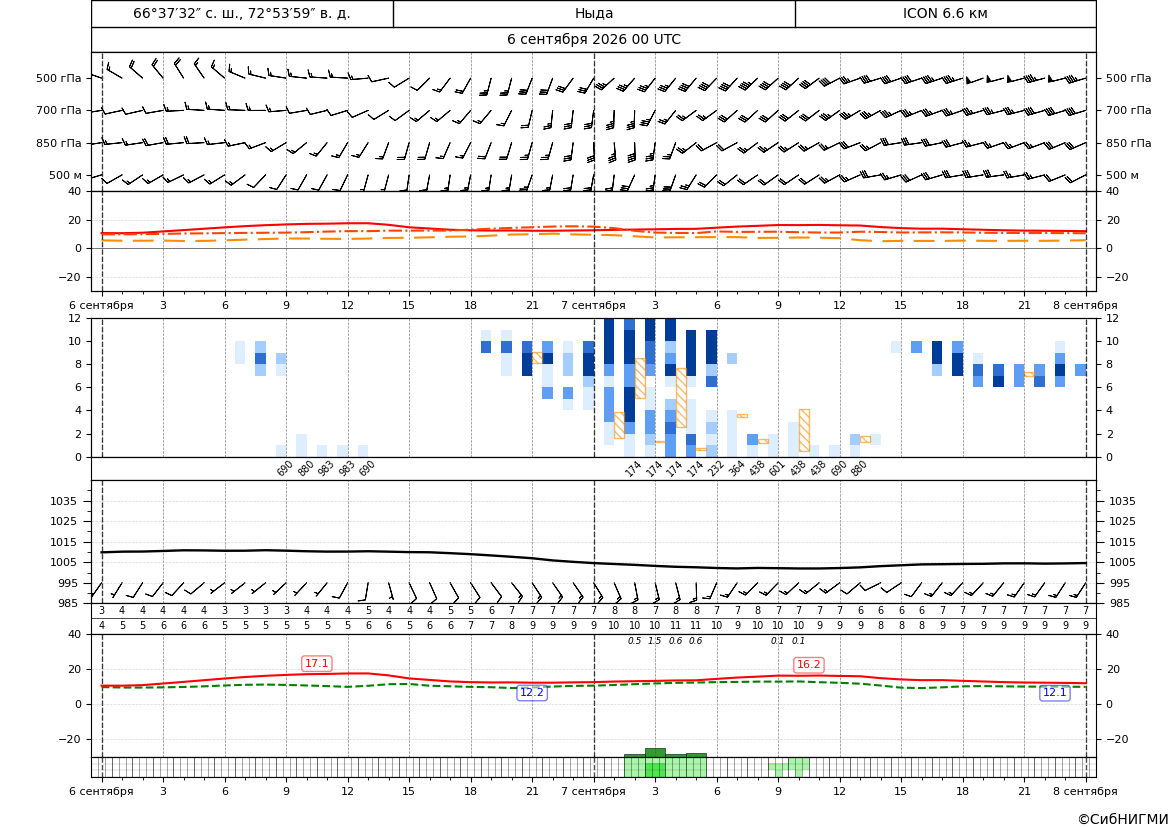Click the 8 сентября label on bottom axis
The width and height of the screenshot is (1169, 827).
(x=1085, y=791)
